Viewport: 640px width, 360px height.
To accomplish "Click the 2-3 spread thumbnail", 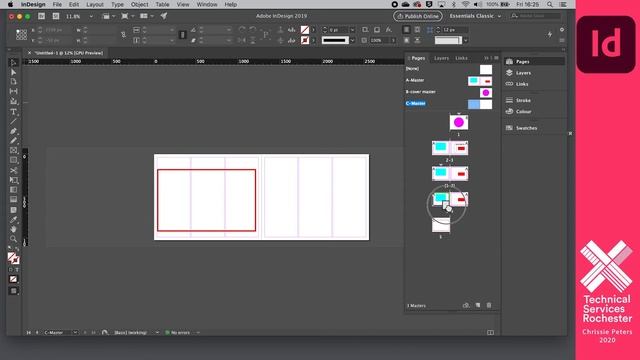I will coord(450,148).
